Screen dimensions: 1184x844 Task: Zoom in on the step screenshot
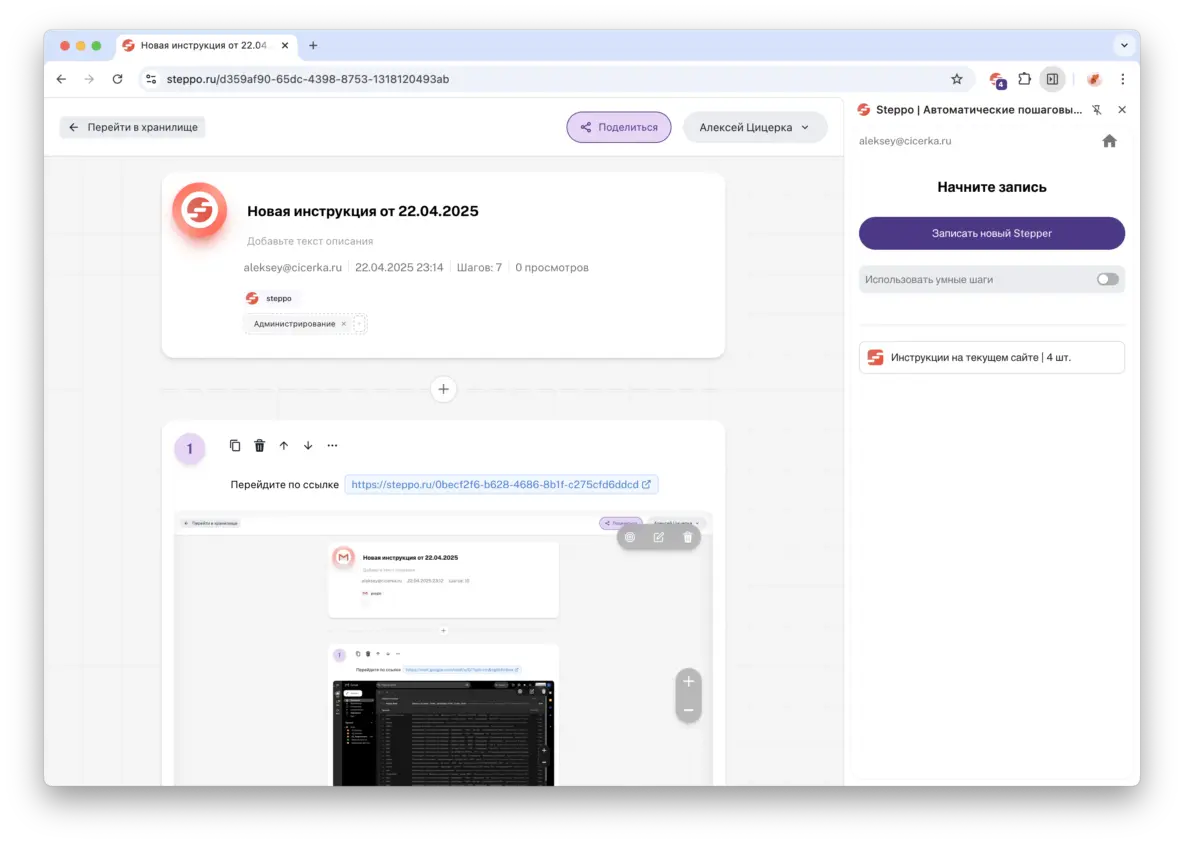tap(689, 682)
